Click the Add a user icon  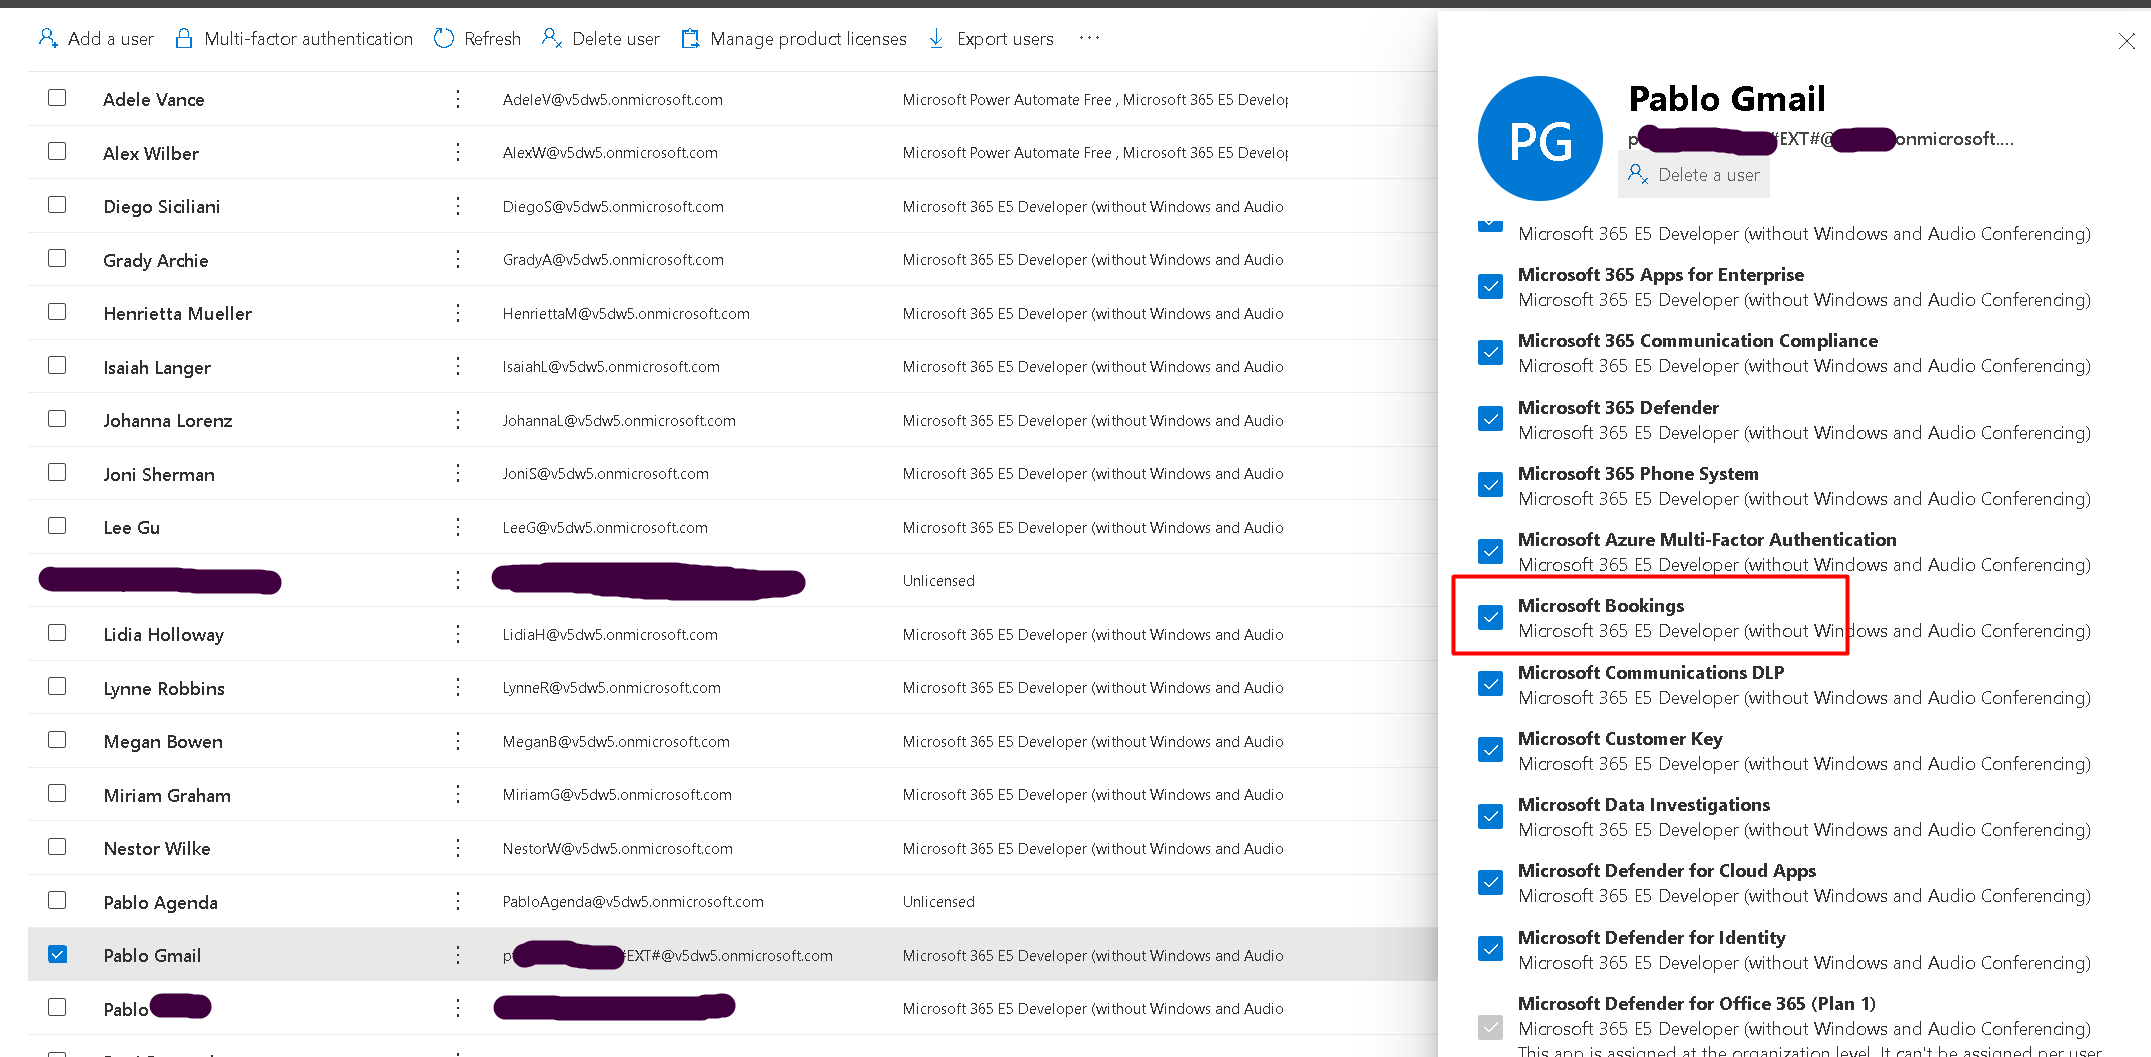(47, 38)
